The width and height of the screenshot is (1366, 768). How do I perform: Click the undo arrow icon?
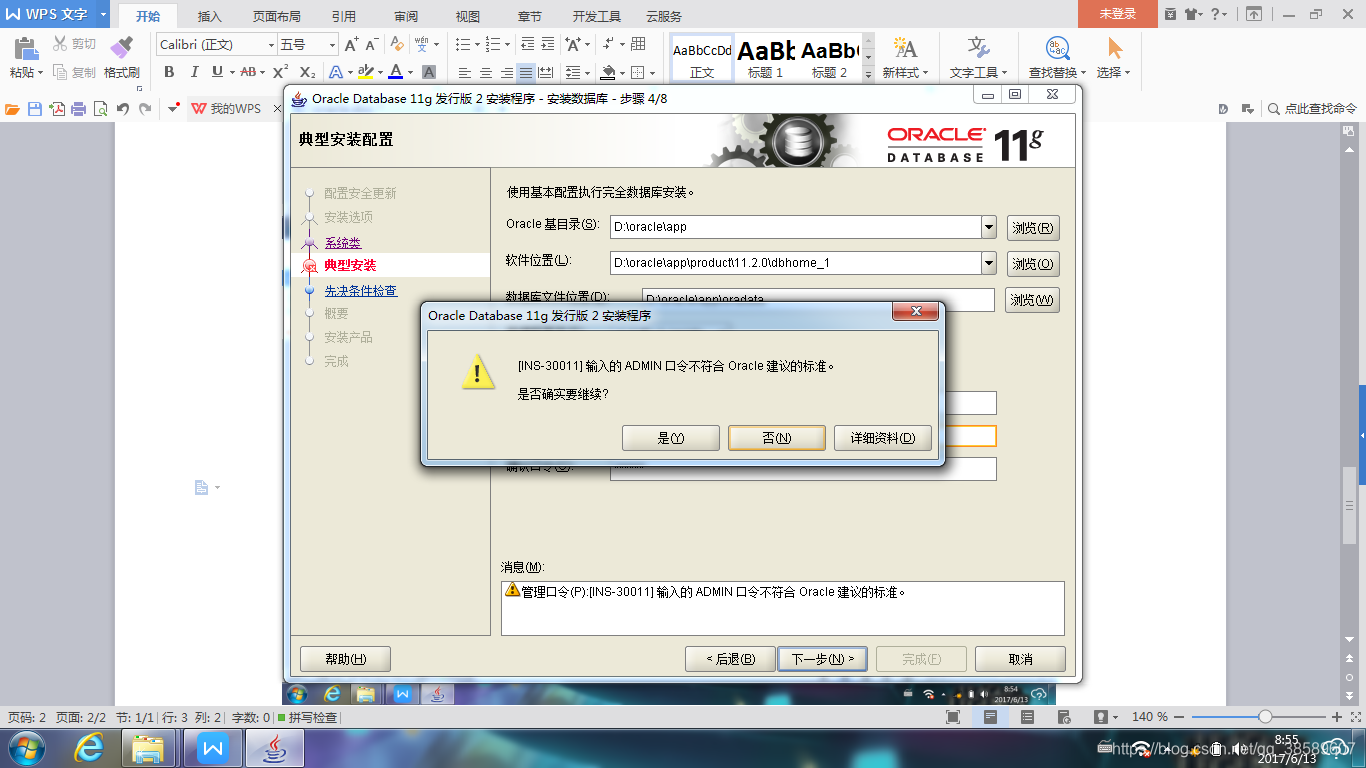(123, 109)
